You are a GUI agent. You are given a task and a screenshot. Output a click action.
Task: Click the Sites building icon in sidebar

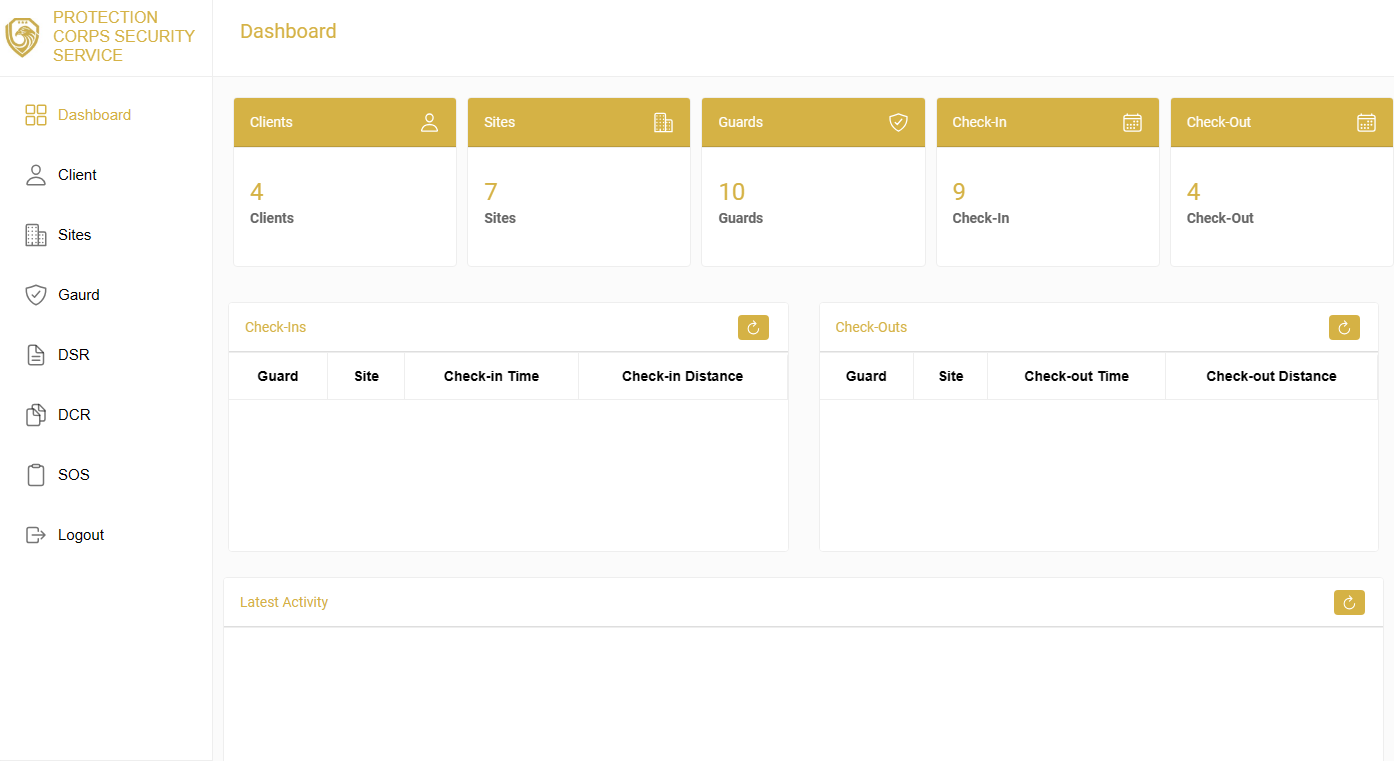coord(36,235)
